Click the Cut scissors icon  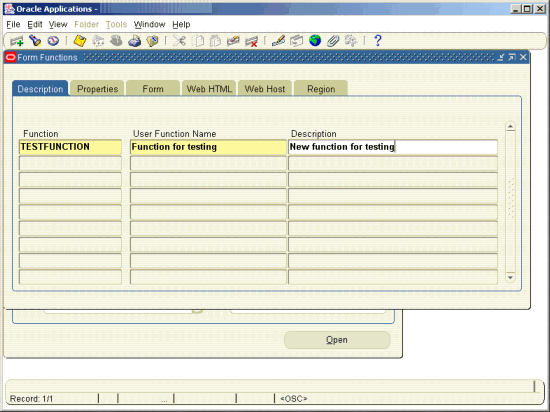point(179,41)
